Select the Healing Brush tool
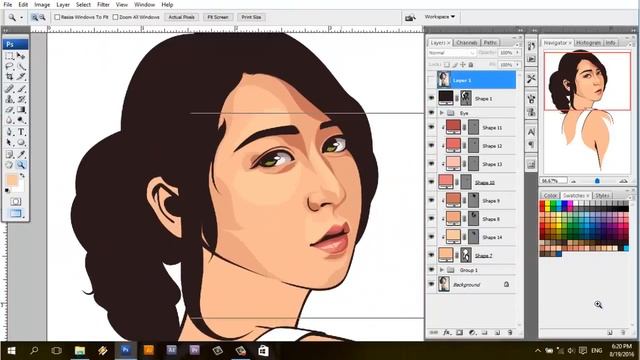Viewport: 640px width, 360px height. [x=9, y=89]
